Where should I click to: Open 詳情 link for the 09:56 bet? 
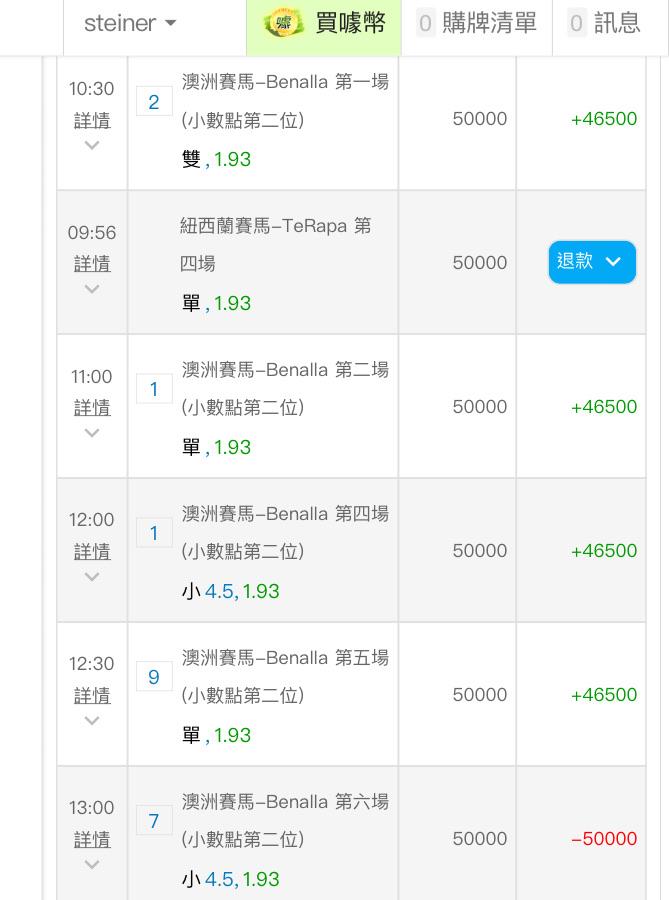pyautogui.click(x=92, y=264)
